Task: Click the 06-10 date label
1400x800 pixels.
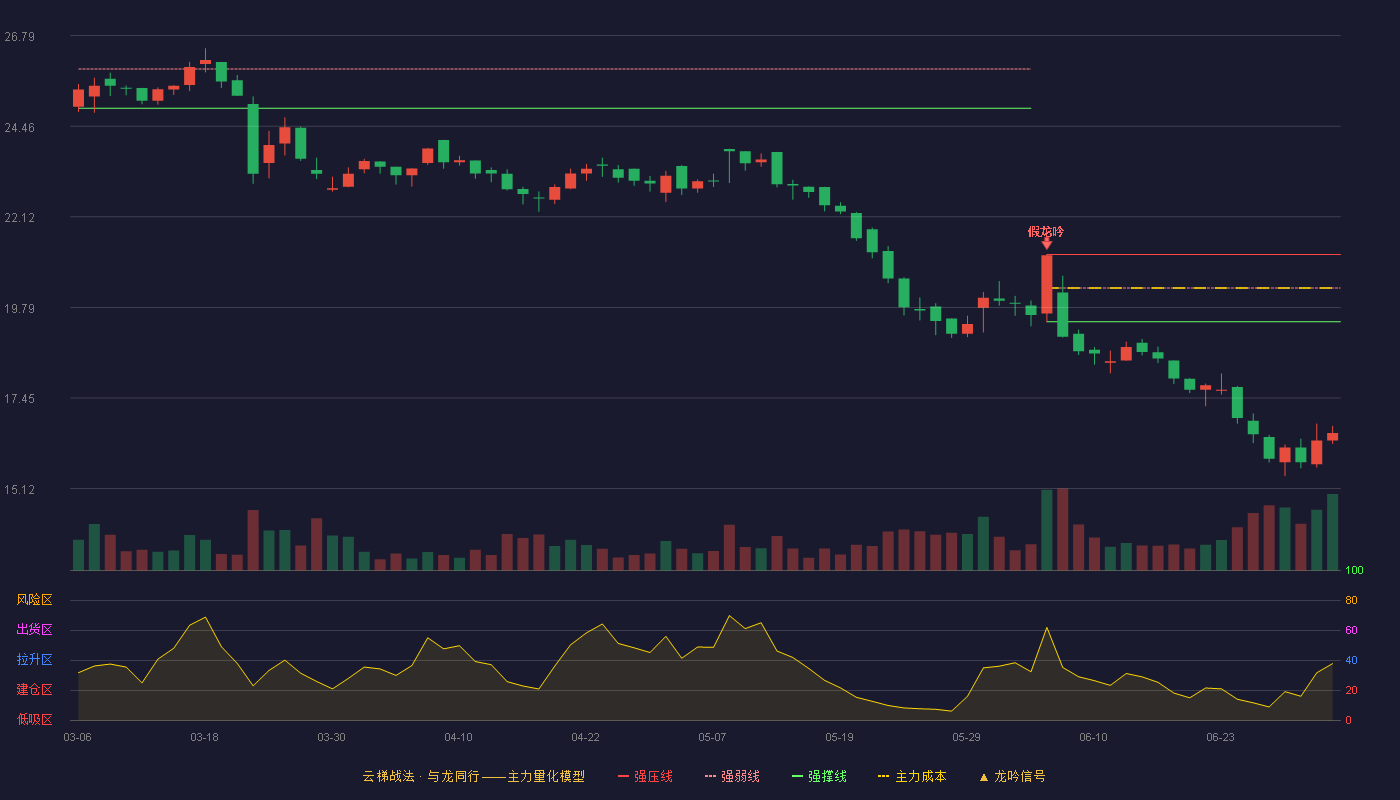Action: coord(1093,737)
